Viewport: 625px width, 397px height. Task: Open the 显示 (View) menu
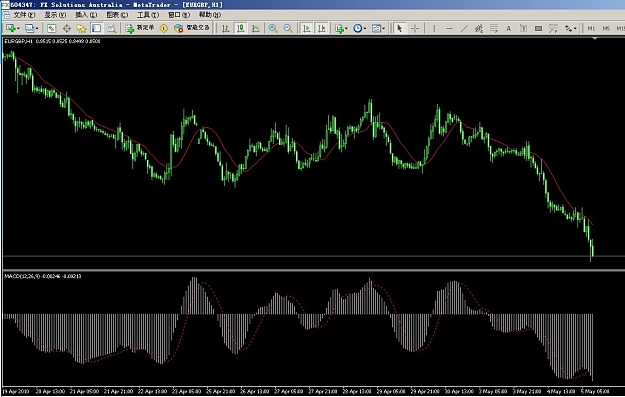pyautogui.click(x=55, y=15)
